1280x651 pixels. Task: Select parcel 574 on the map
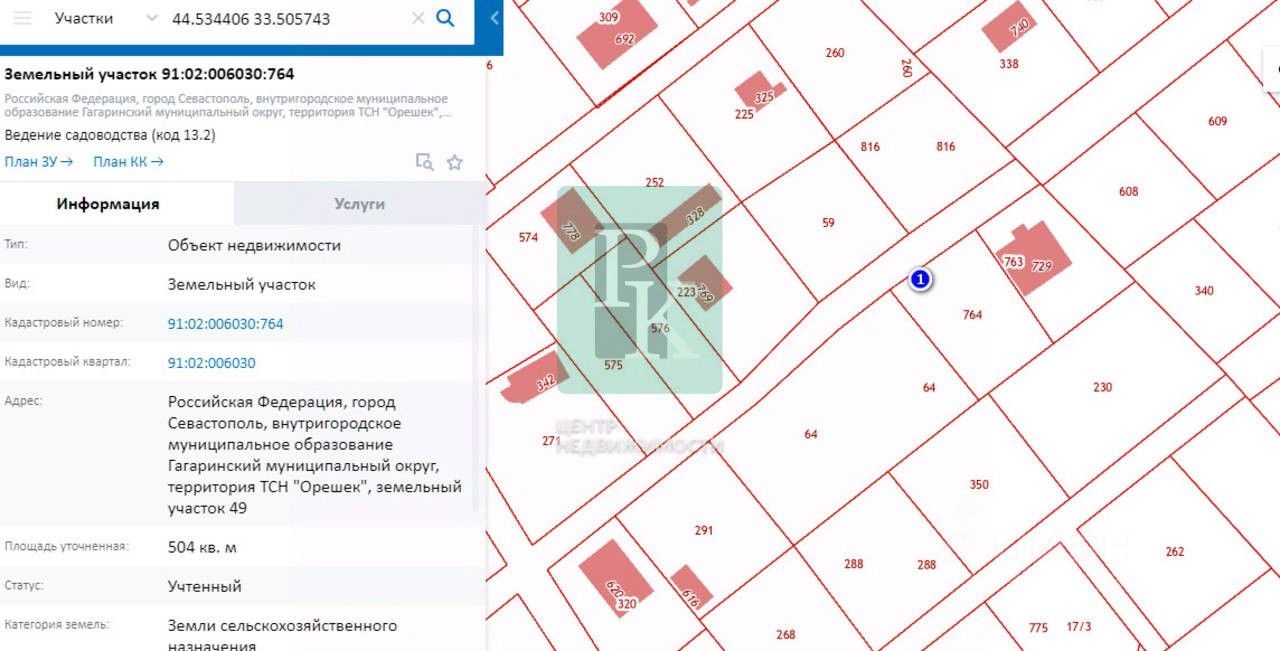pyautogui.click(x=528, y=238)
